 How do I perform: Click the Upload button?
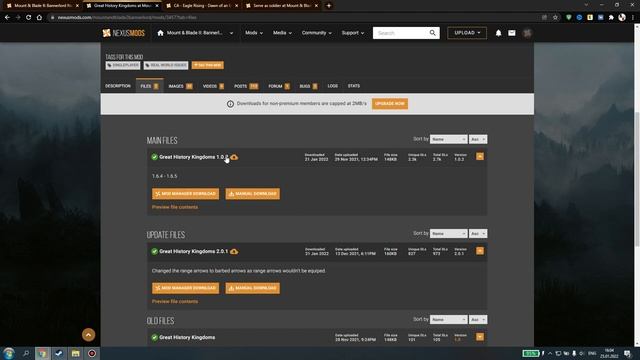[x=467, y=33]
